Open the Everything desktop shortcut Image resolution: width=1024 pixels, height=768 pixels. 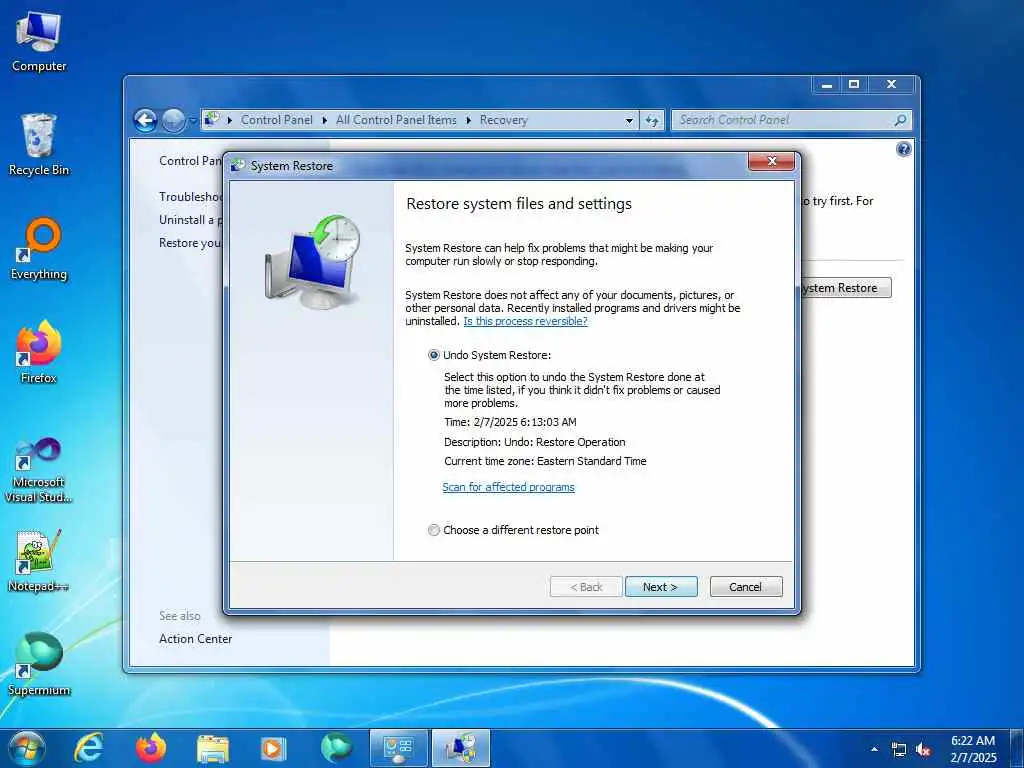tap(39, 249)
